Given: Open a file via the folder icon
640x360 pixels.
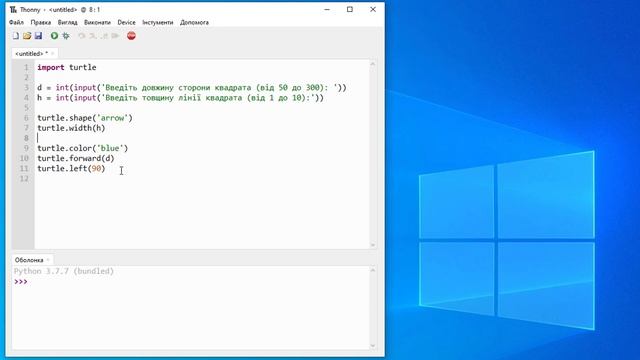Looking at the screenshot, I should pyautogui.click(x=27, y=36).
